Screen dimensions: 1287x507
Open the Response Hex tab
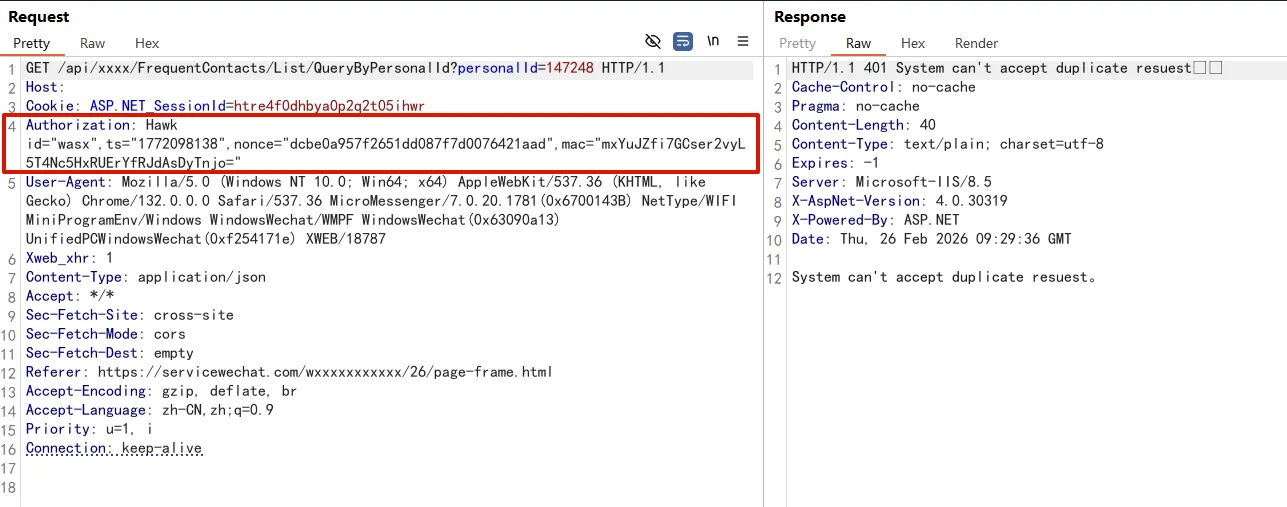click(x=912, y=43)
